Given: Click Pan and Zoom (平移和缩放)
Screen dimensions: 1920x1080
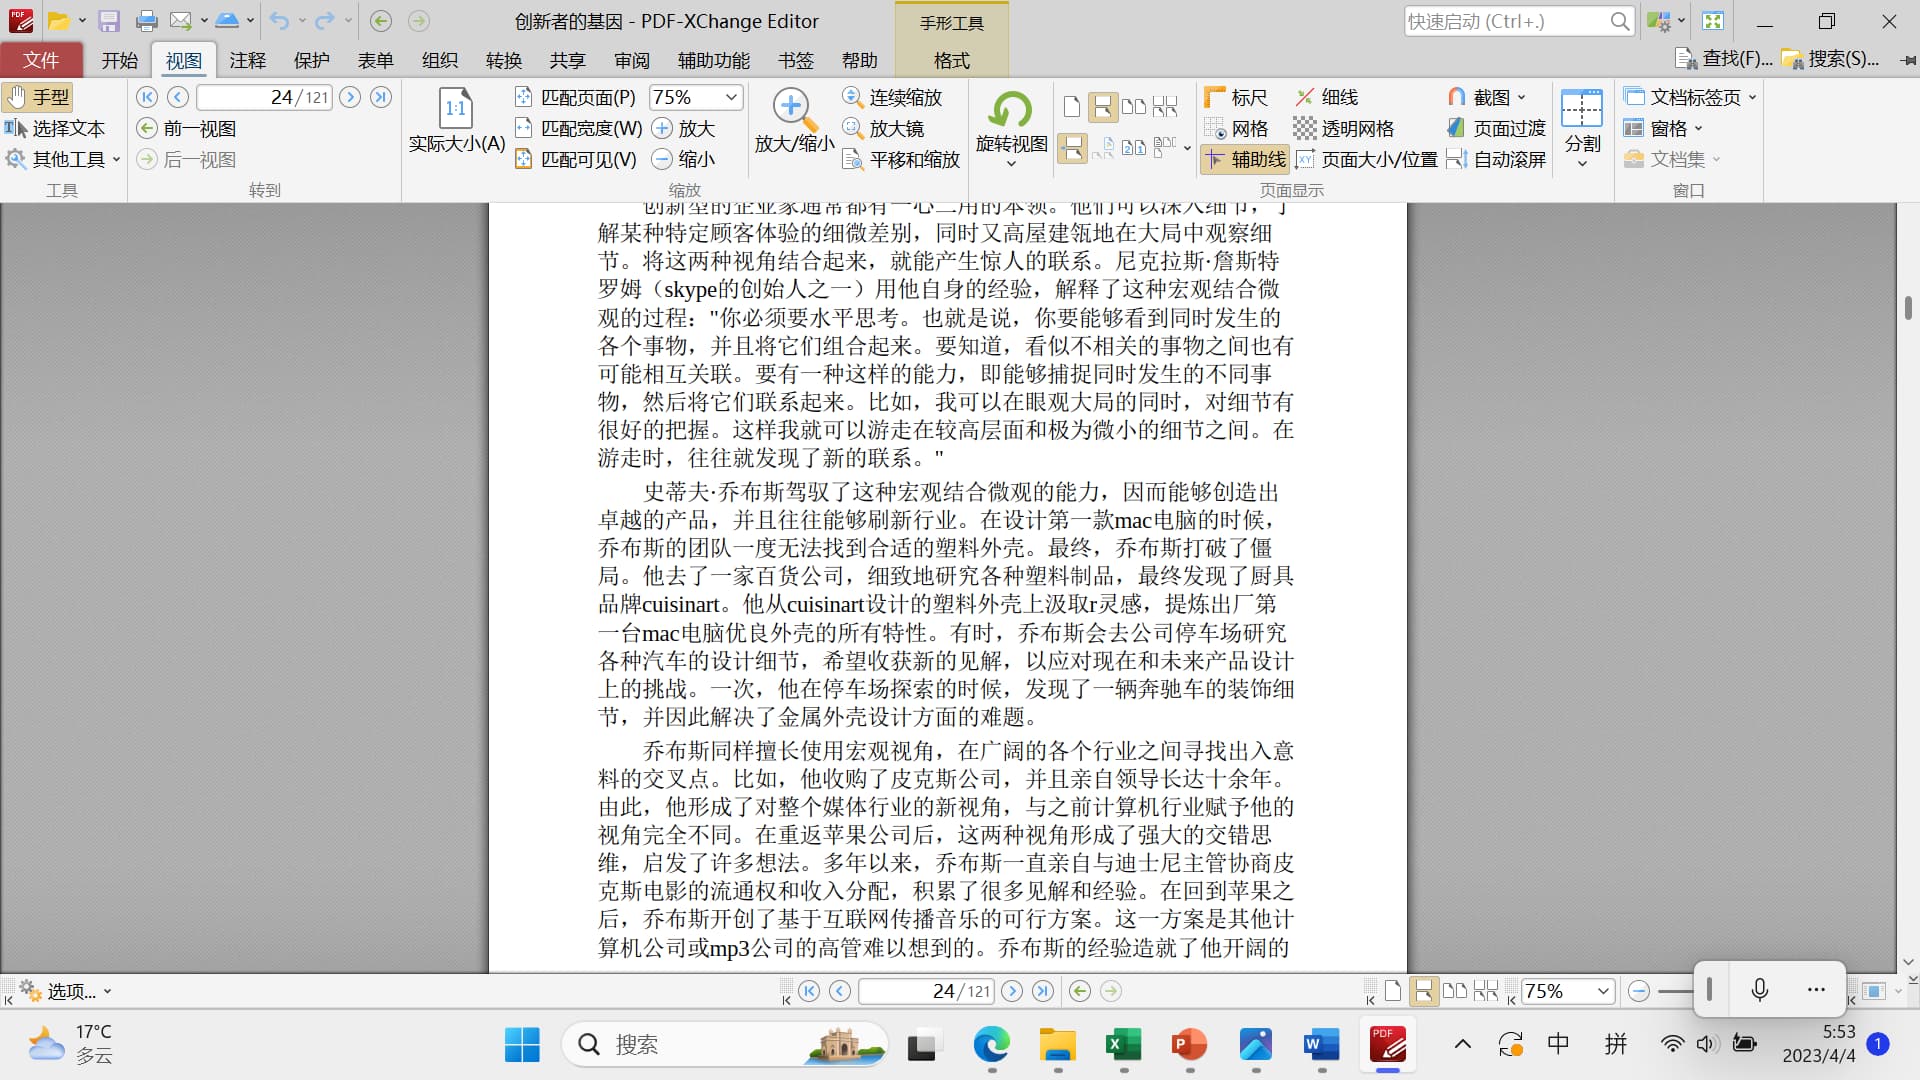Looking at the screenshot, I should tap(901, 159).
